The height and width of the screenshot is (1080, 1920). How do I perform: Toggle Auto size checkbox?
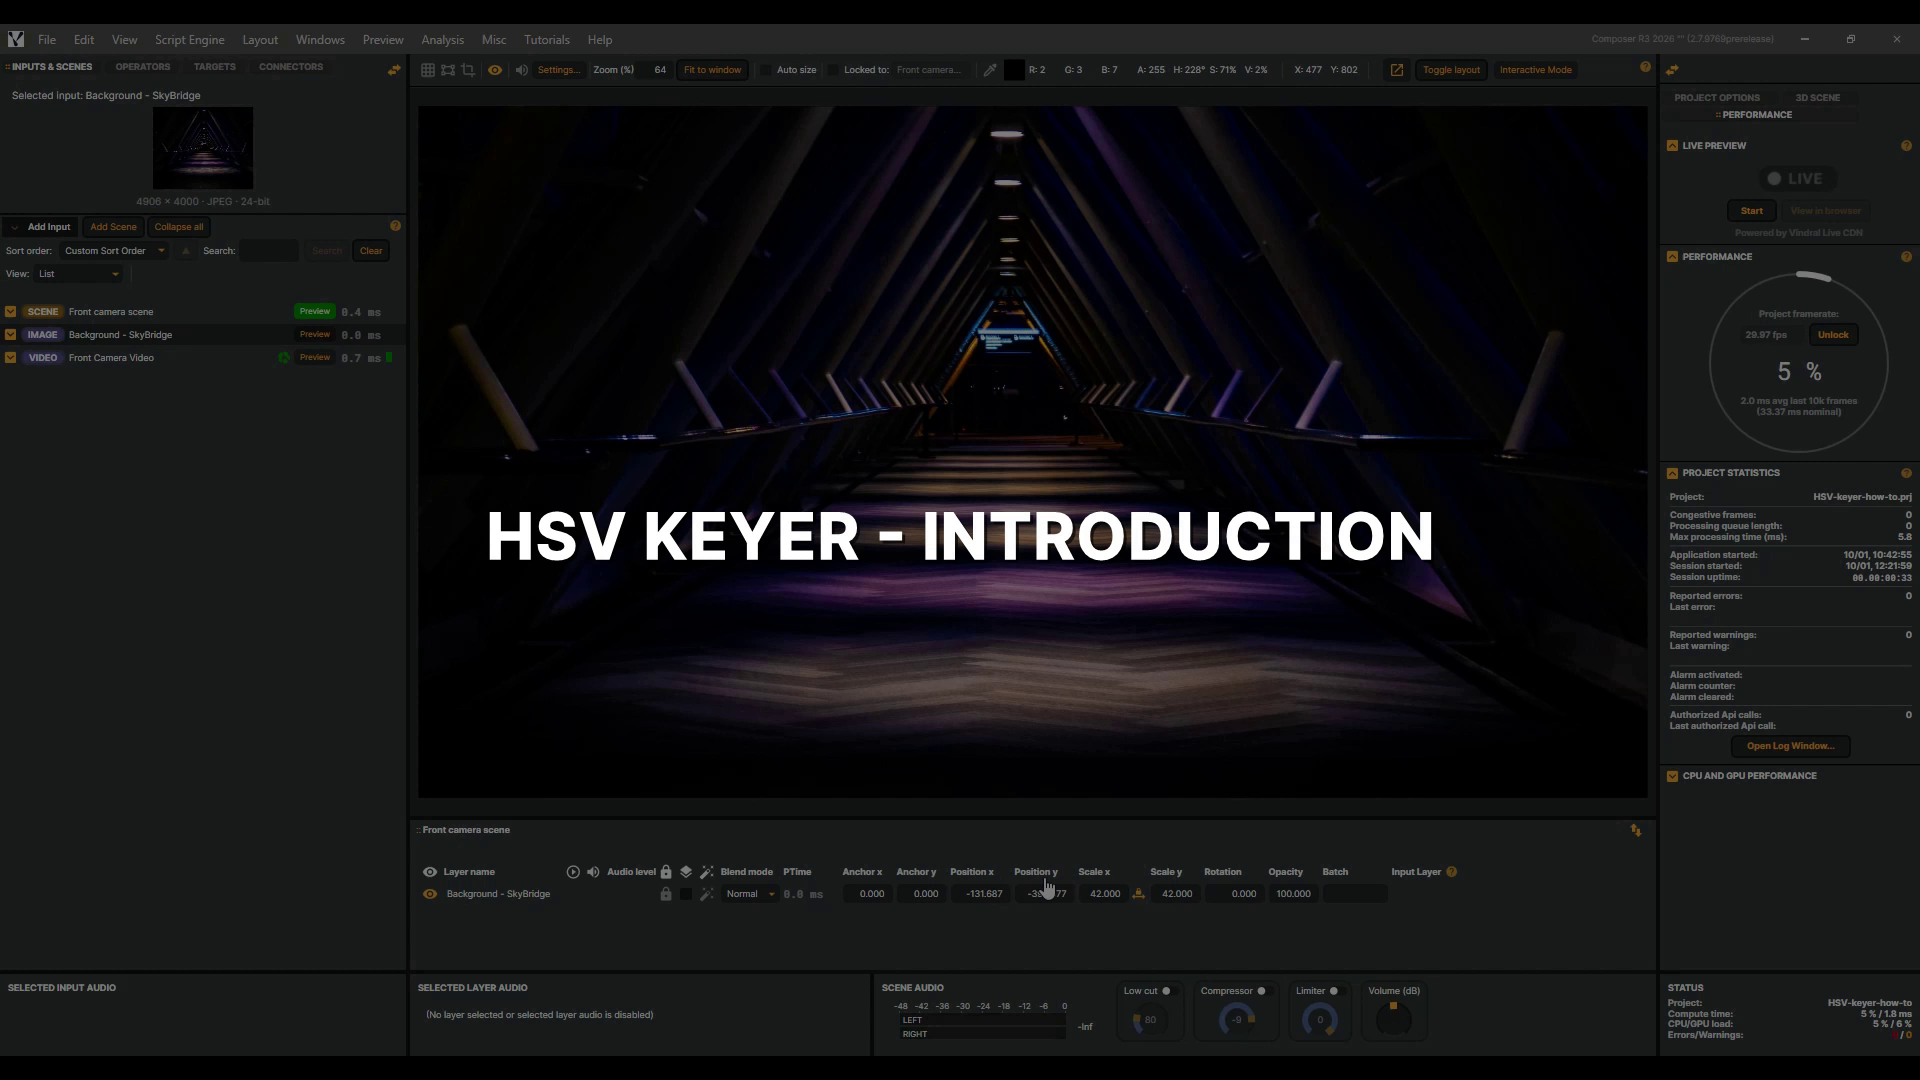[x=766, y=70]
